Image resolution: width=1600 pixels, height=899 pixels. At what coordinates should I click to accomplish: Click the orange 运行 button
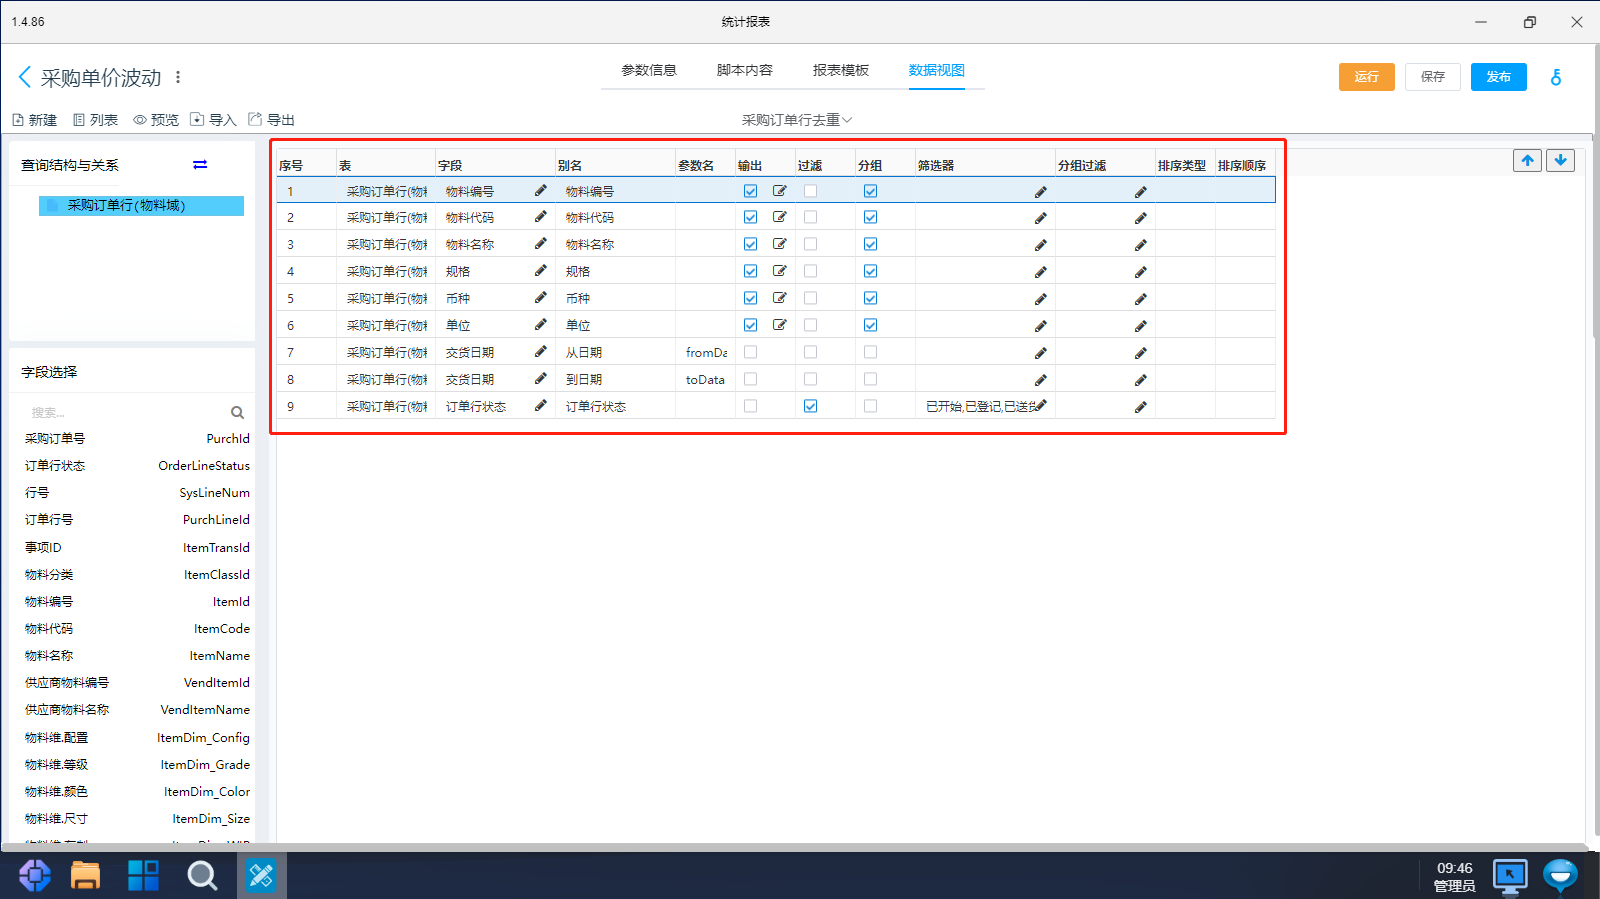tap(1366, 77)
